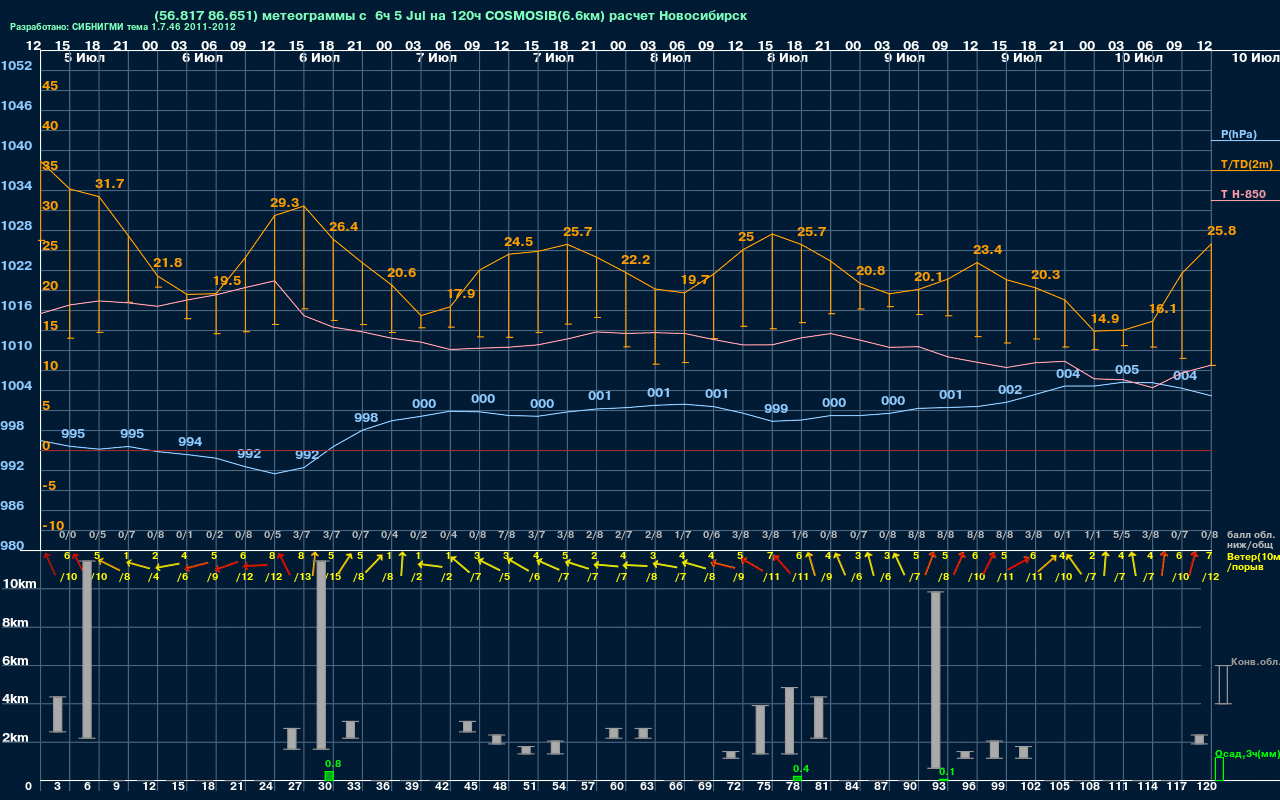This screenshot has height=800, width=1280.
Task: Click the 45 temperature axis label
Action: click(50, 86)
